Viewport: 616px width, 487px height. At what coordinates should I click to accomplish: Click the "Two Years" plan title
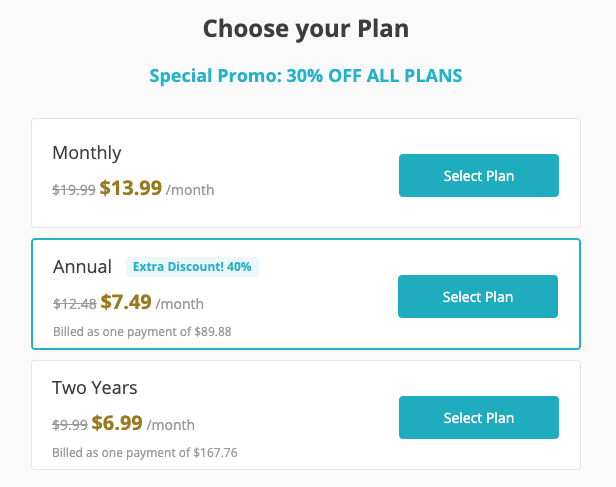point(95,387)
